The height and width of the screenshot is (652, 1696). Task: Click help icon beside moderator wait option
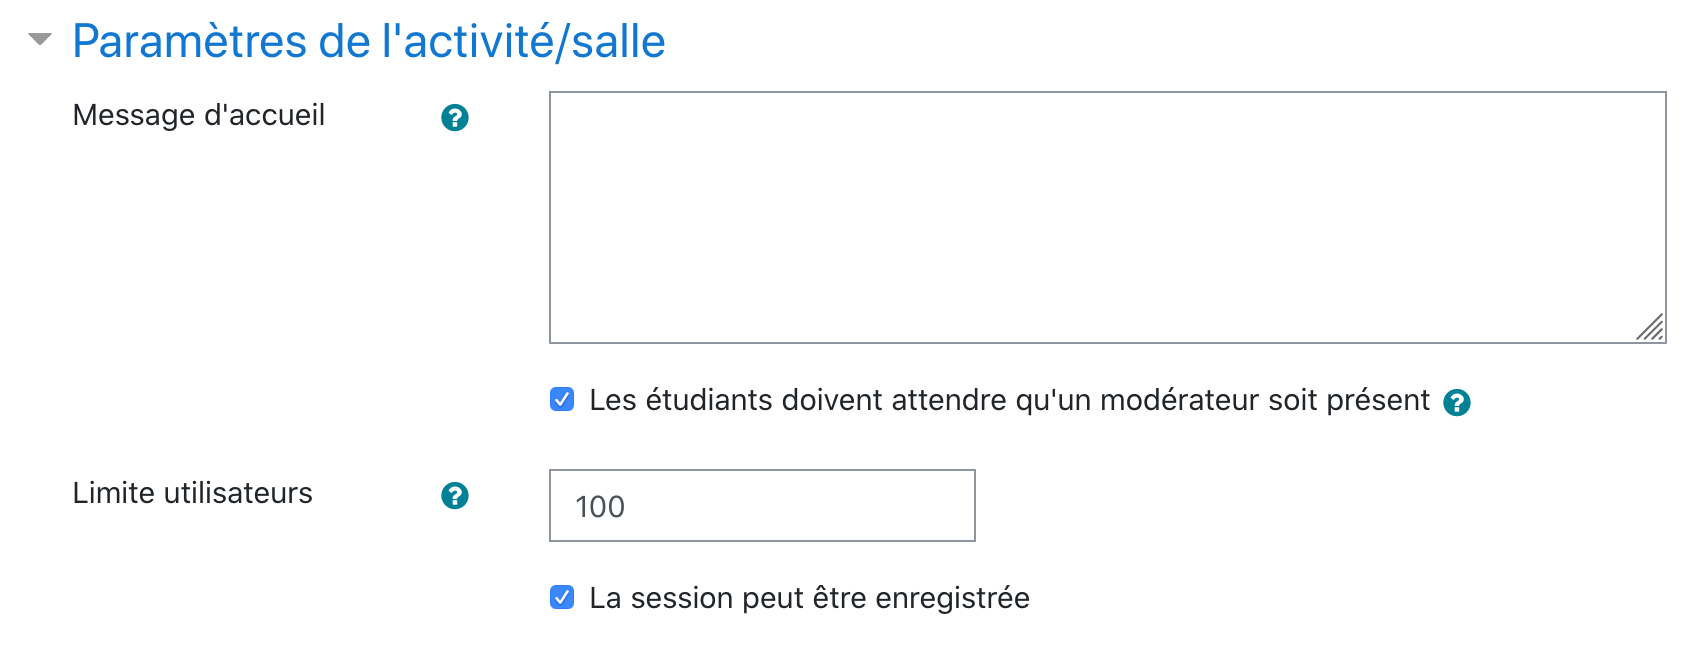tap(1457, 402)
